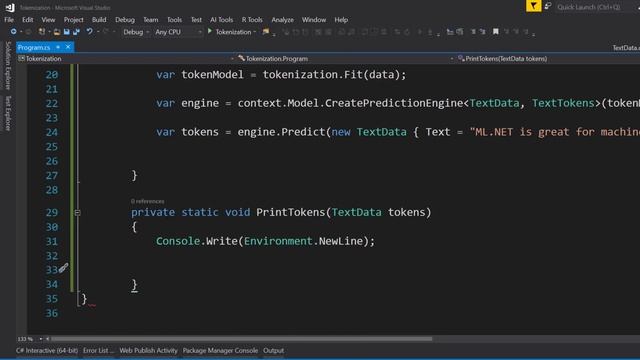Click the Save All icon

pos(76,31)
